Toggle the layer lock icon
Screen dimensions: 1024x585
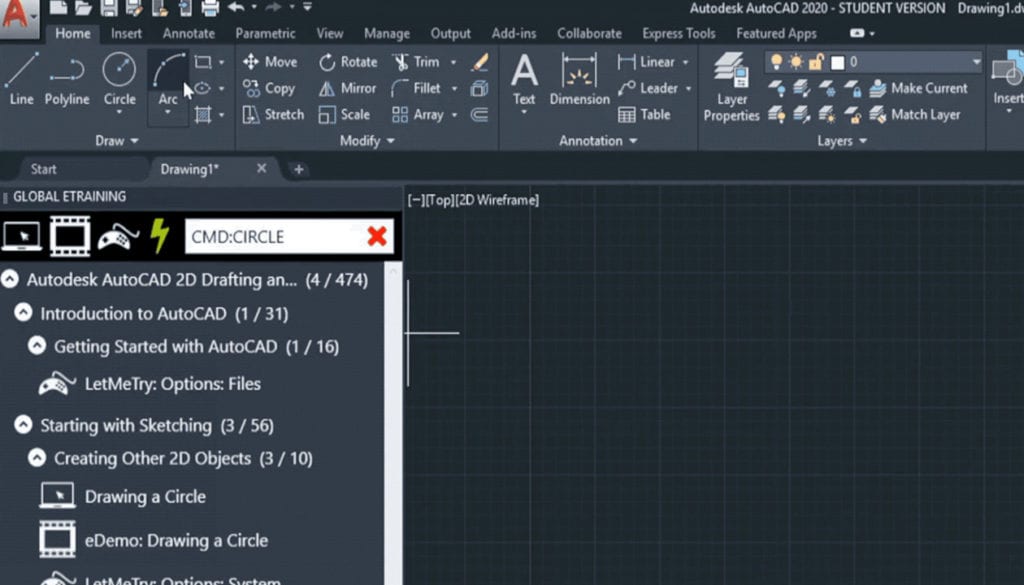click(816, 62)
